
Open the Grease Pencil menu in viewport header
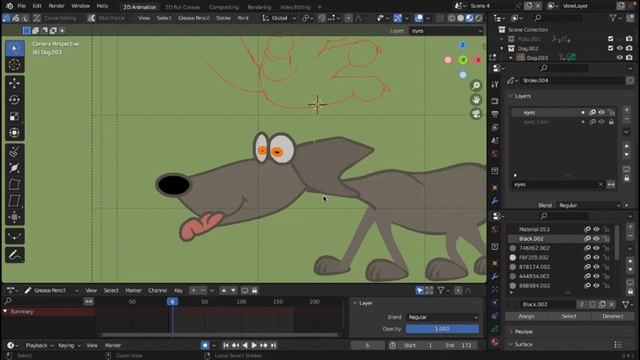point(193,18)
